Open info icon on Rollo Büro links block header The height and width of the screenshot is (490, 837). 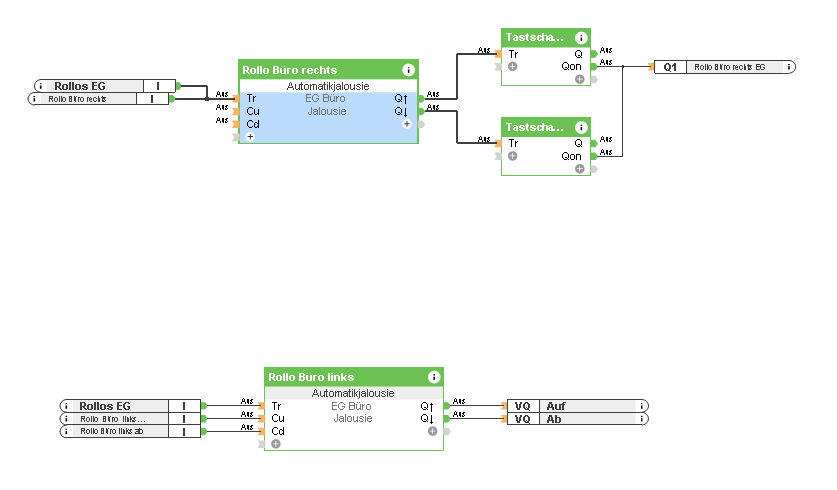point(434,377)
